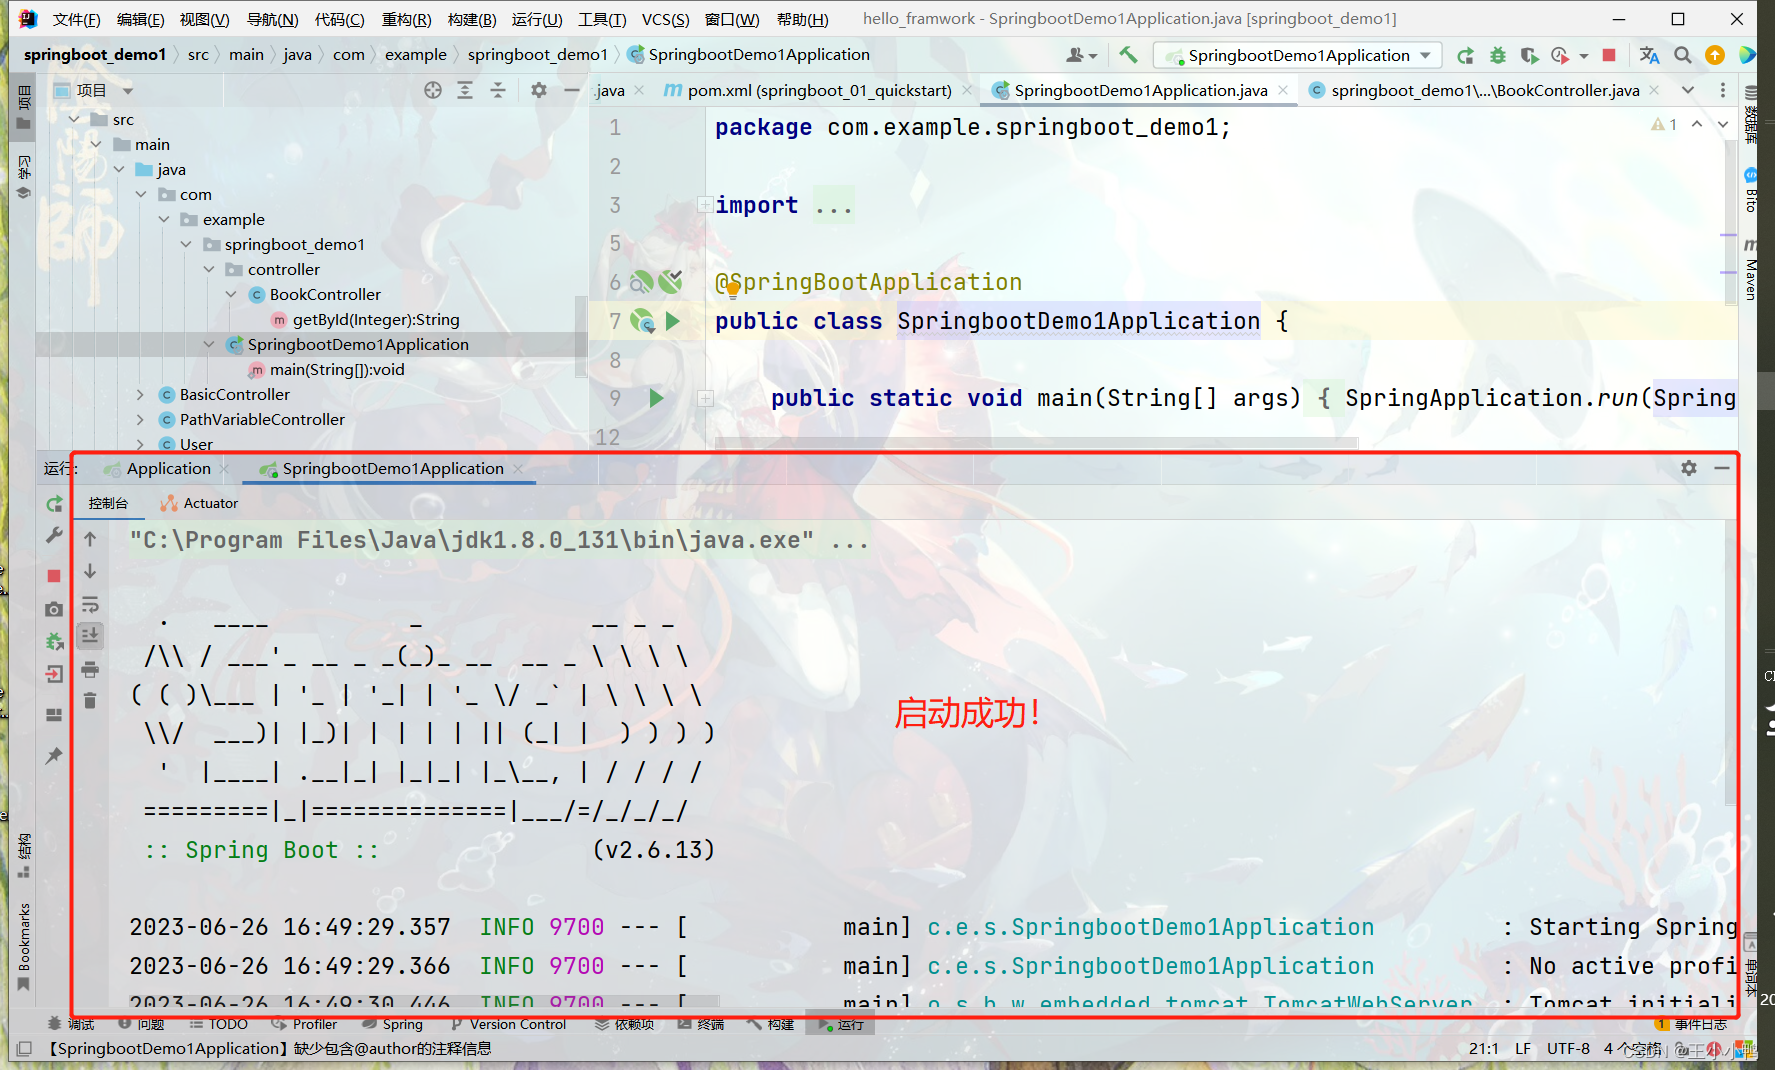1775x1070 pixels.
Task: Click the Rerun icon in the top toolbar
Action: coord(1465,55)
